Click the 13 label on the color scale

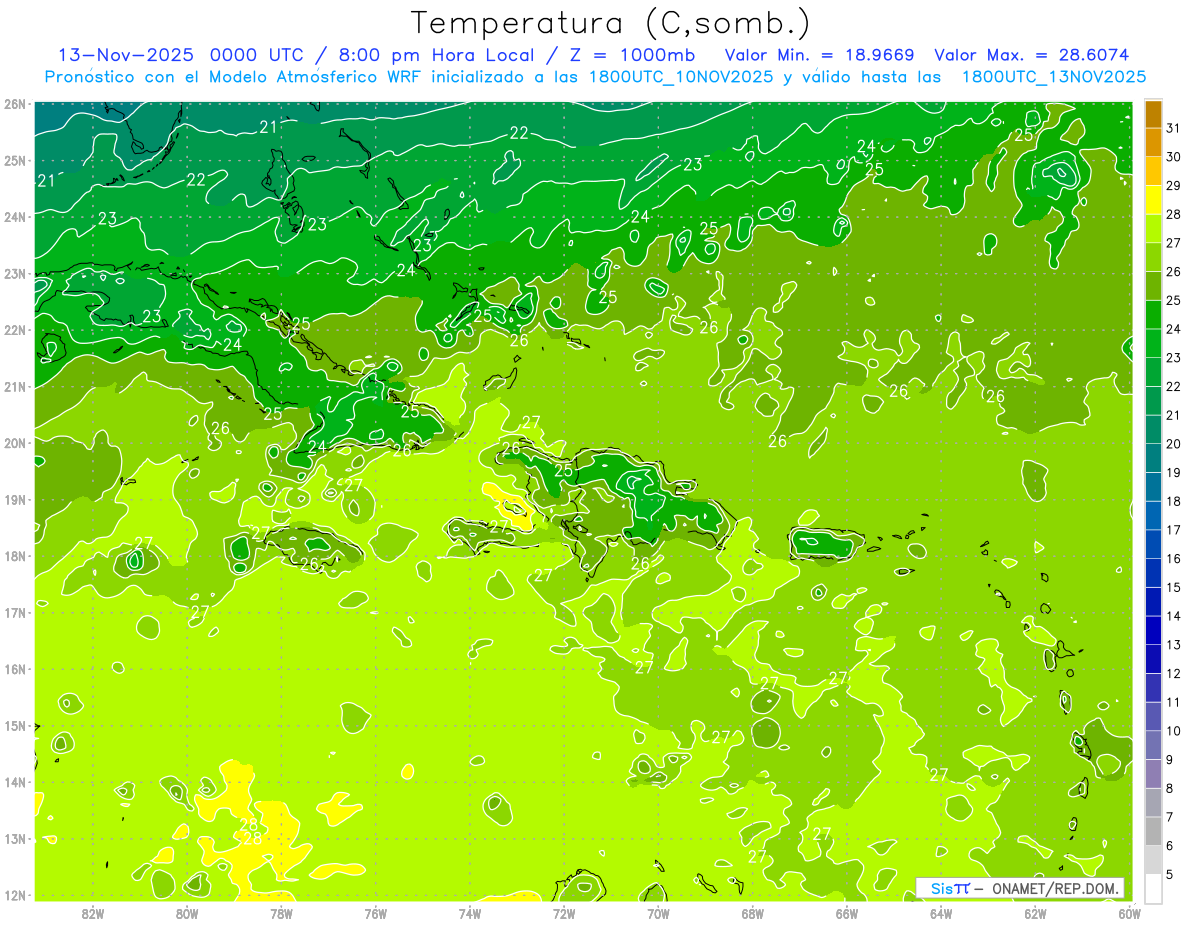(1173, 644)
